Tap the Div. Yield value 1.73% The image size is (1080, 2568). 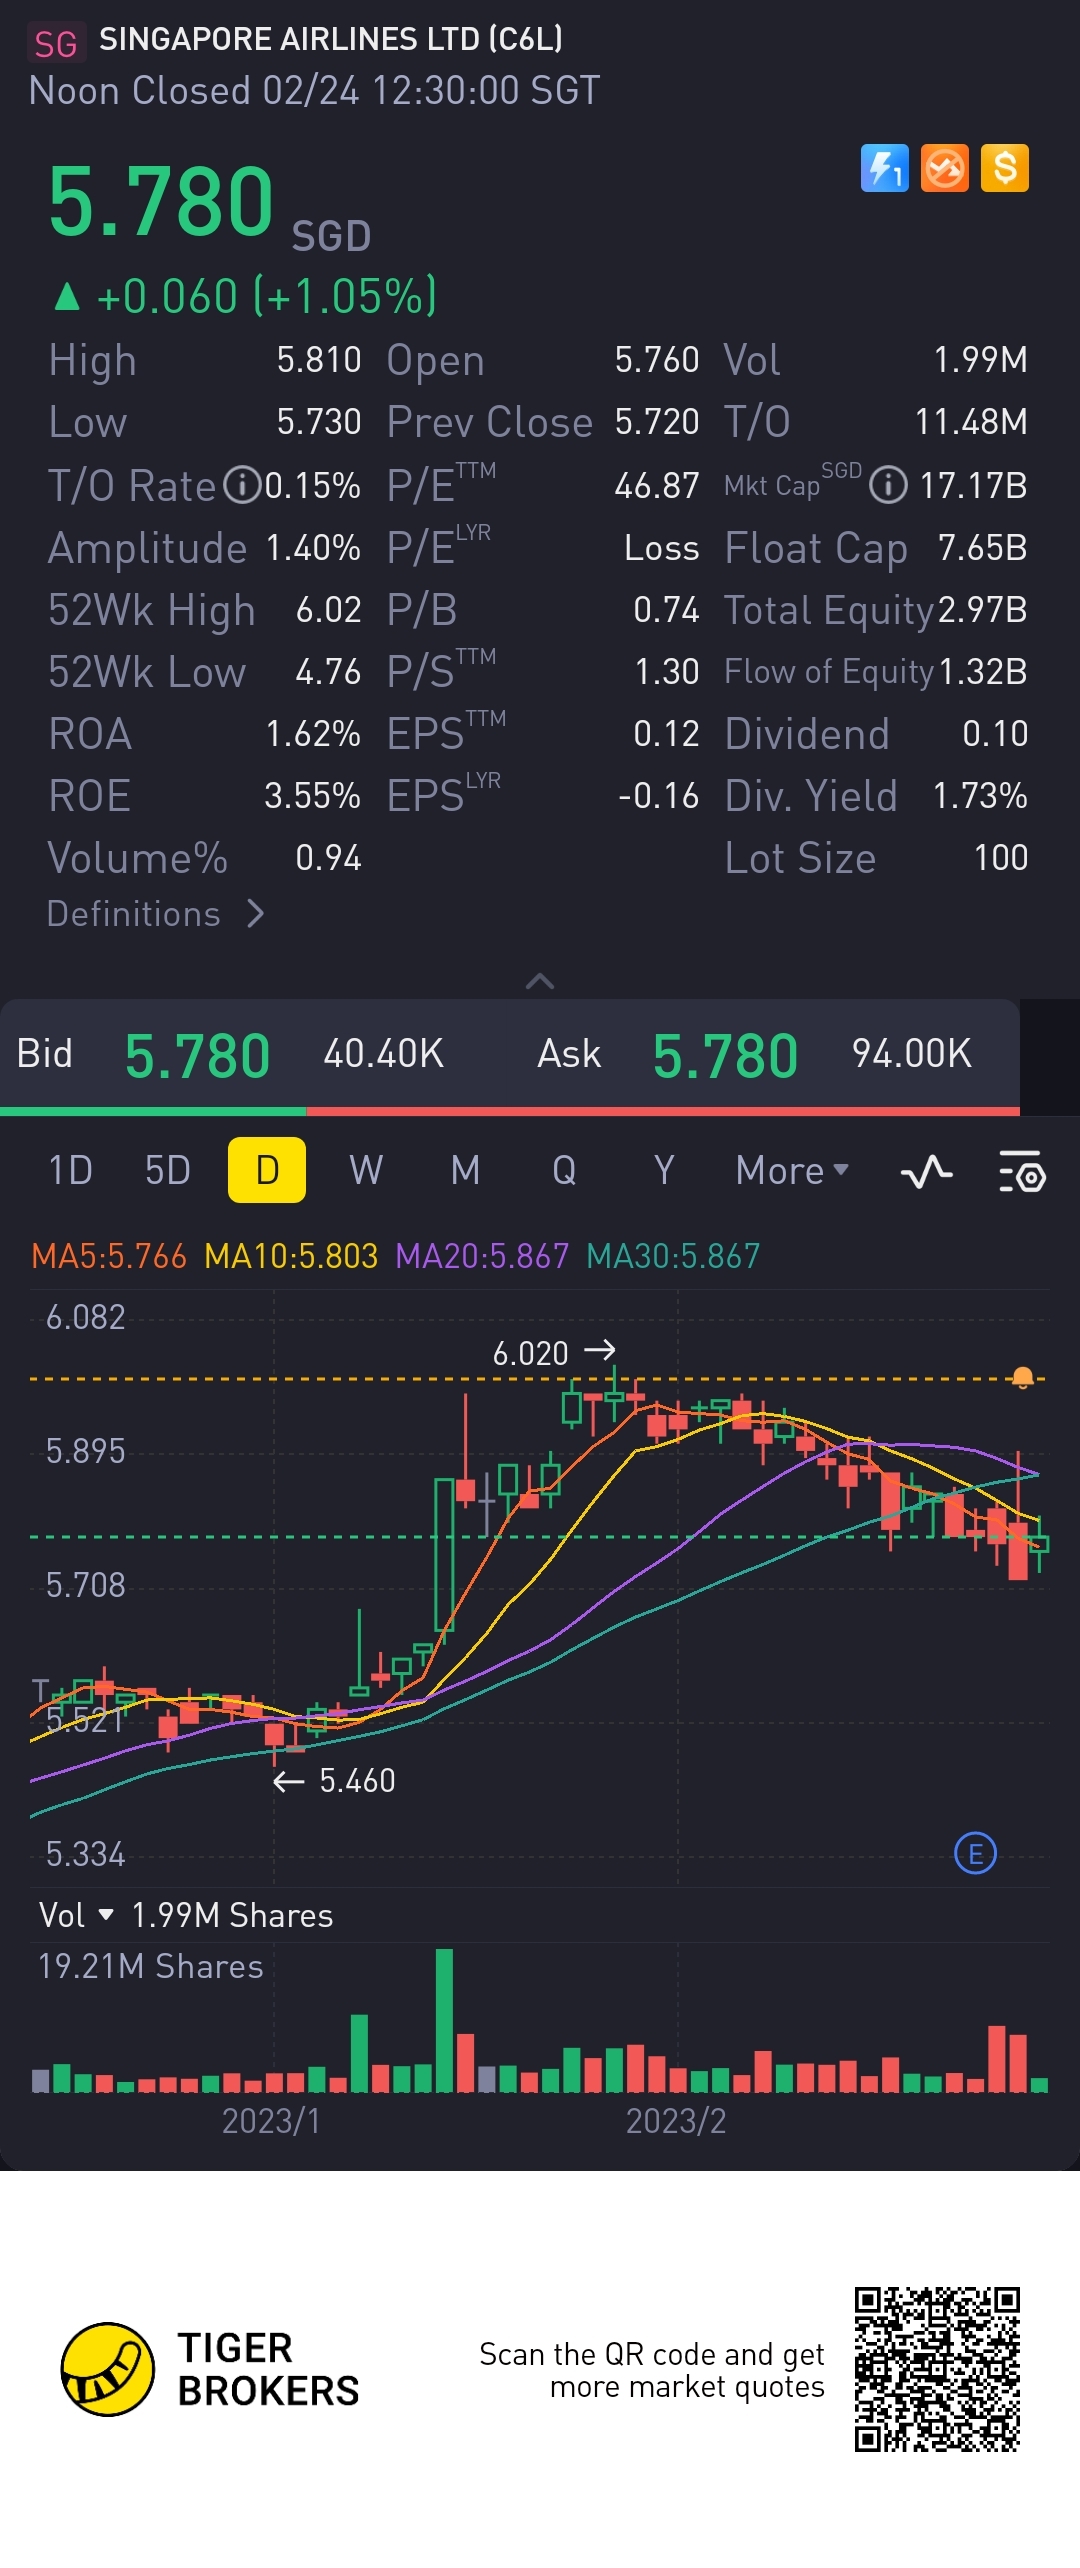pyautogui.click(x=980, y=796)
